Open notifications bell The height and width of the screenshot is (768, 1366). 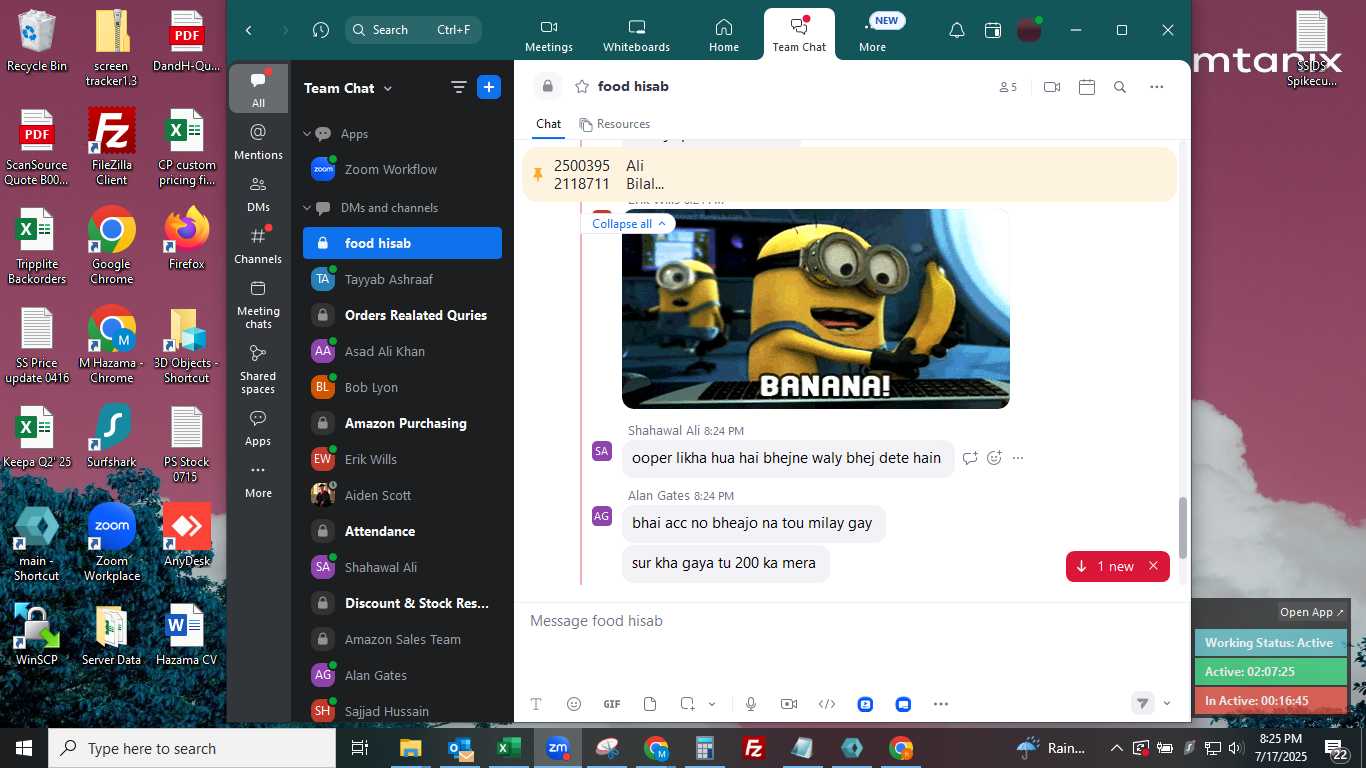point(957,30)
